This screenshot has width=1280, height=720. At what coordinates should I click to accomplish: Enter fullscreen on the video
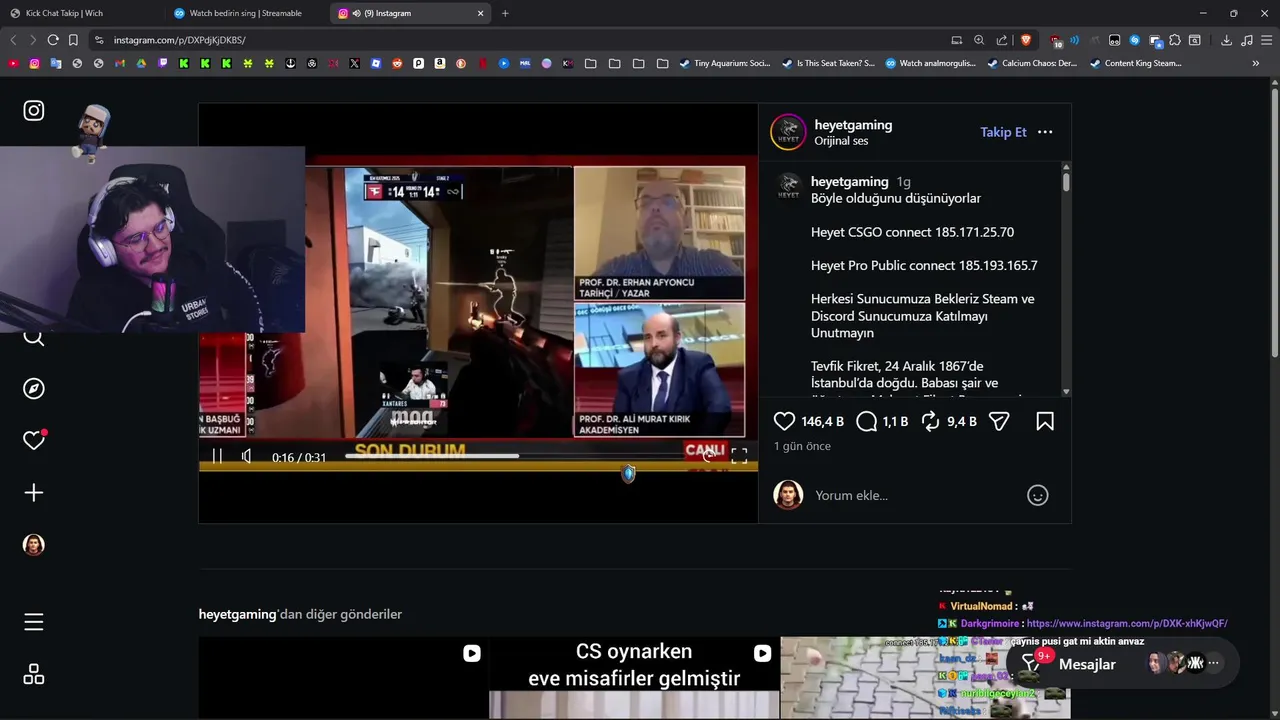(x=739, y=456)
